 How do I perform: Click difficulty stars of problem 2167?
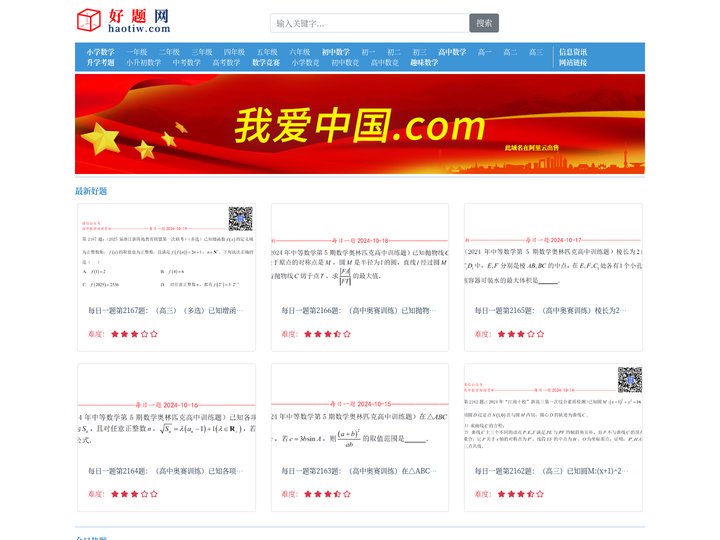(x=134, y=334)
